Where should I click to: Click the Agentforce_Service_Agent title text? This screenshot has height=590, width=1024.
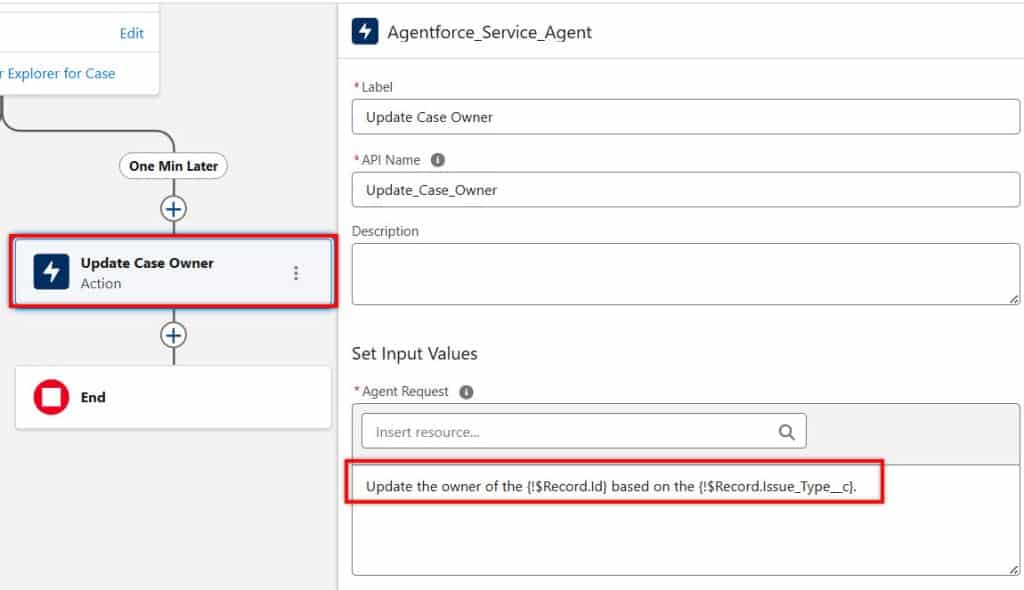click(489, 32)
